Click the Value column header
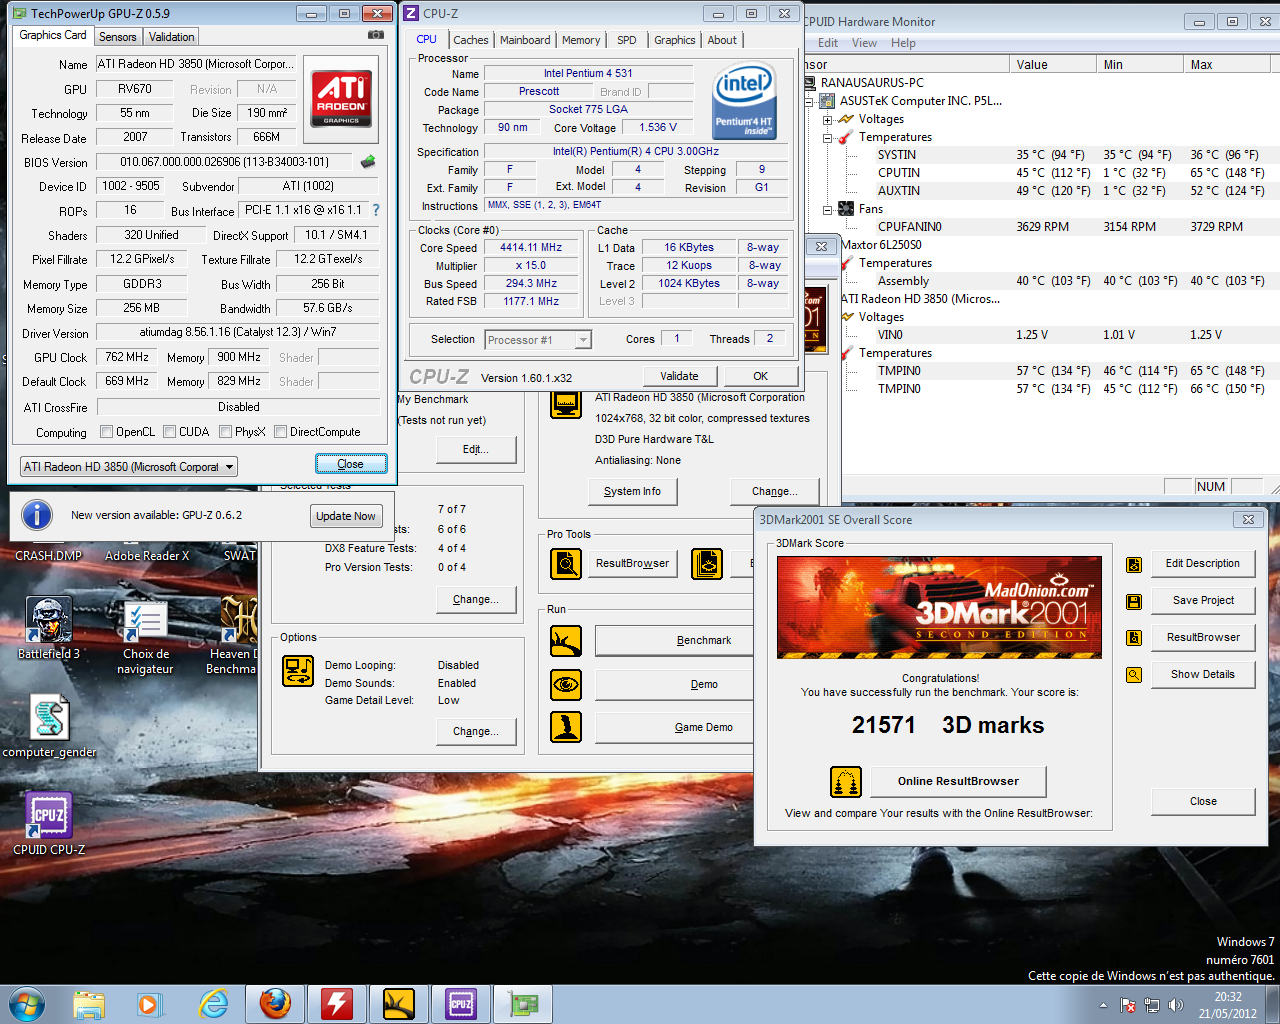This screenshot has height=1024, width=1280. (1052, 64)
